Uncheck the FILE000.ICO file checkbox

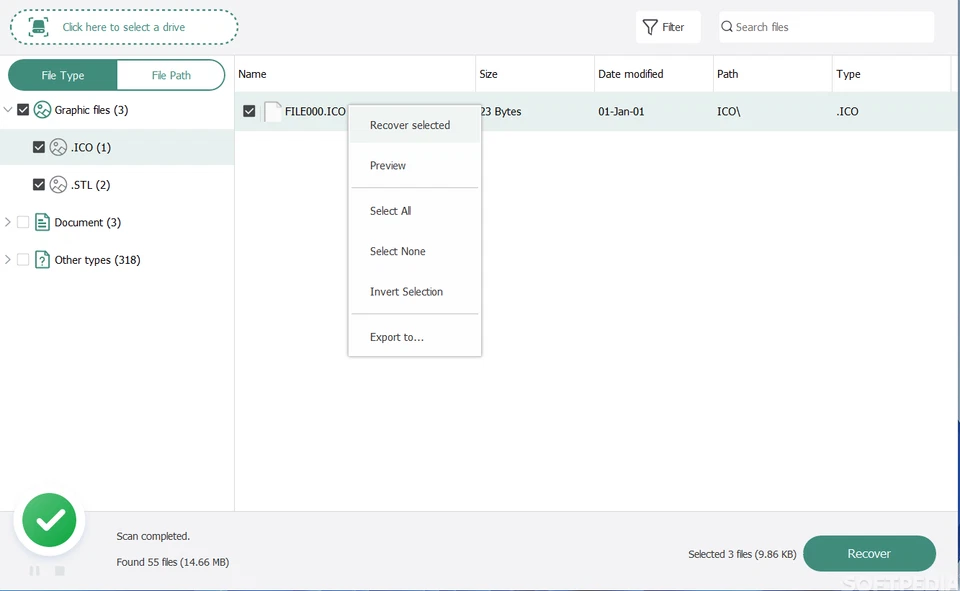(249, 111)
